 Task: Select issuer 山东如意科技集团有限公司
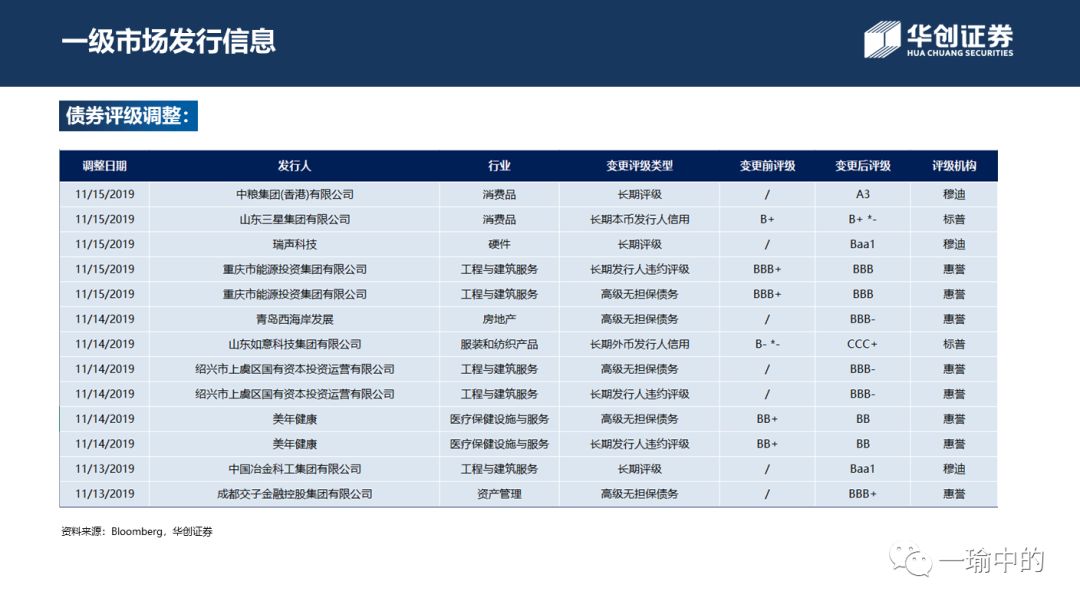(295, 344)
